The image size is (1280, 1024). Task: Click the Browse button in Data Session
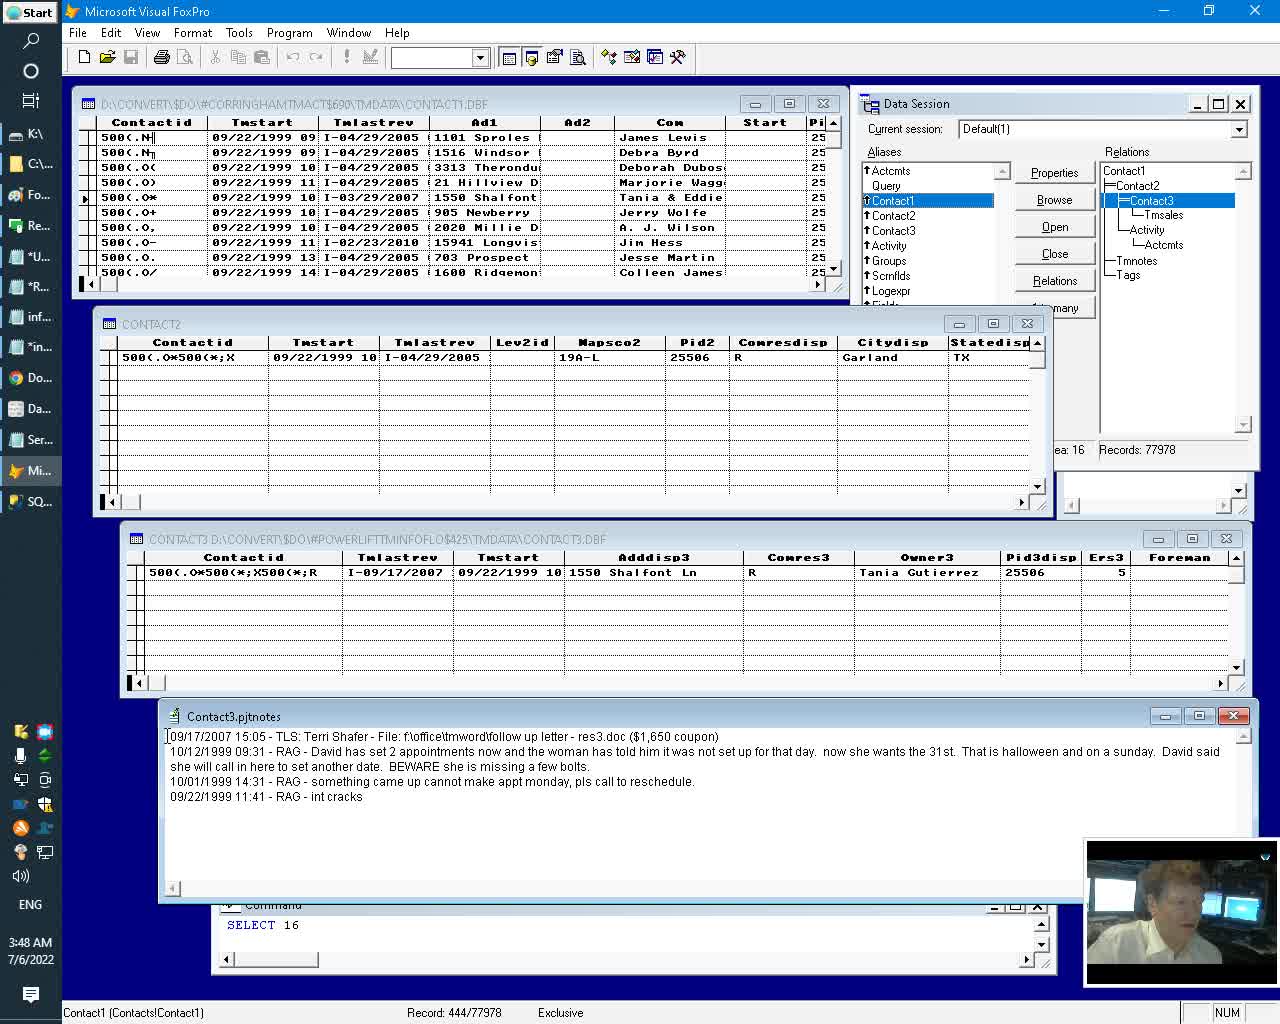[x=1054, y=200]
